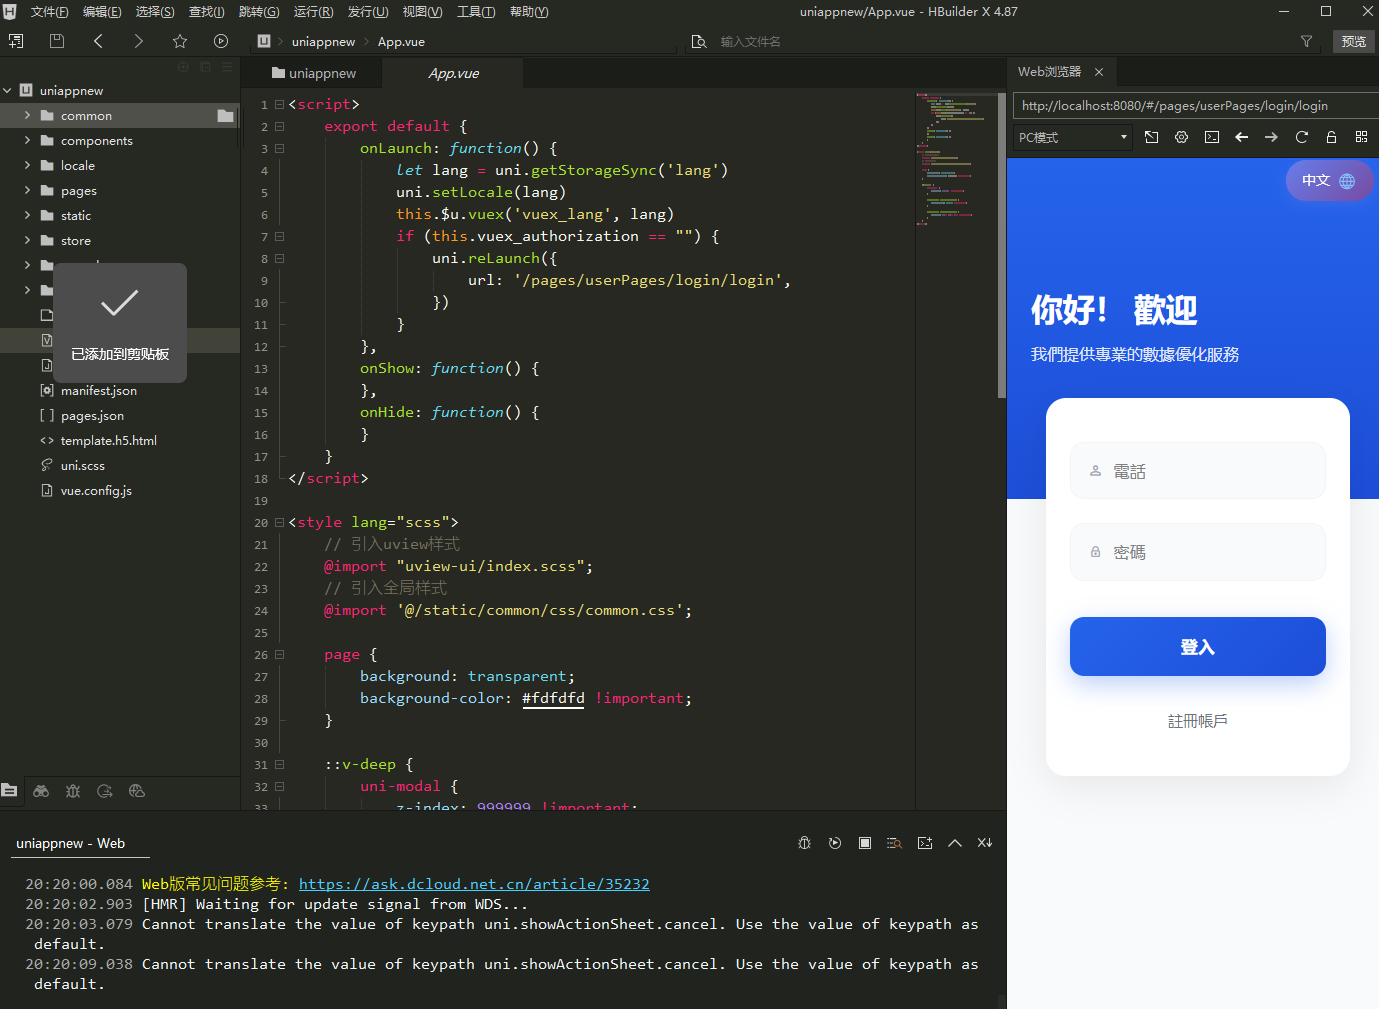Expand the static folder
The width and height of the screenshot is (1379, 1009).
pyautogui.click(x=27, y=216)
